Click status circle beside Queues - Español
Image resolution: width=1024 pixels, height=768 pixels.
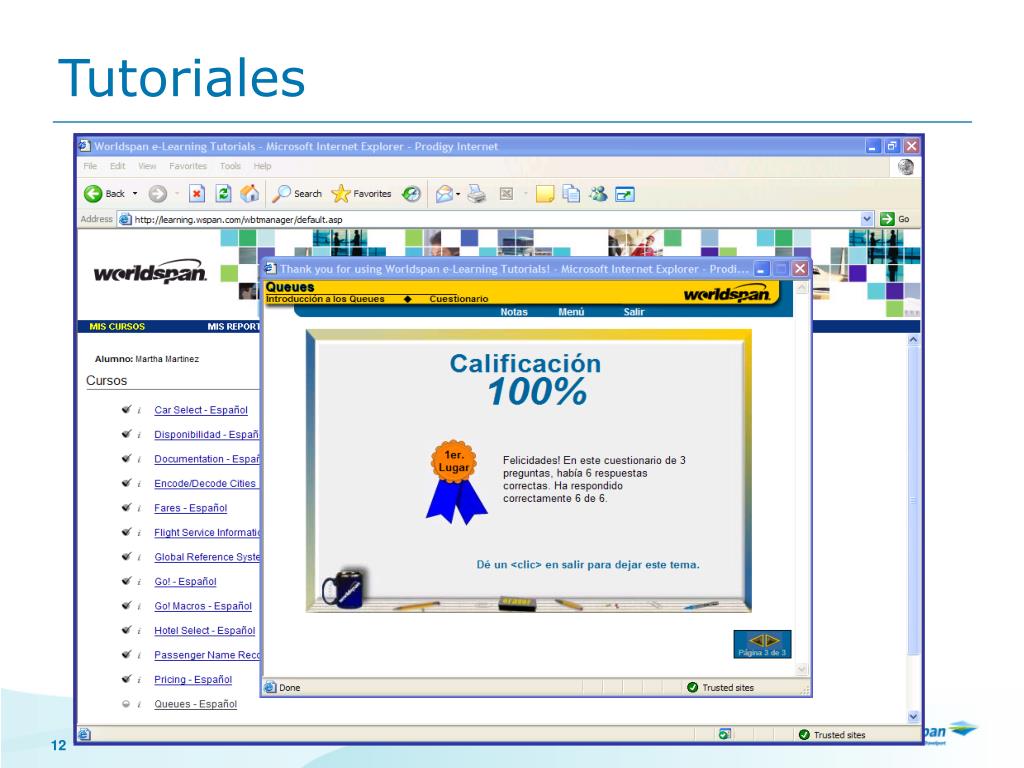click(x=126, y=704)
